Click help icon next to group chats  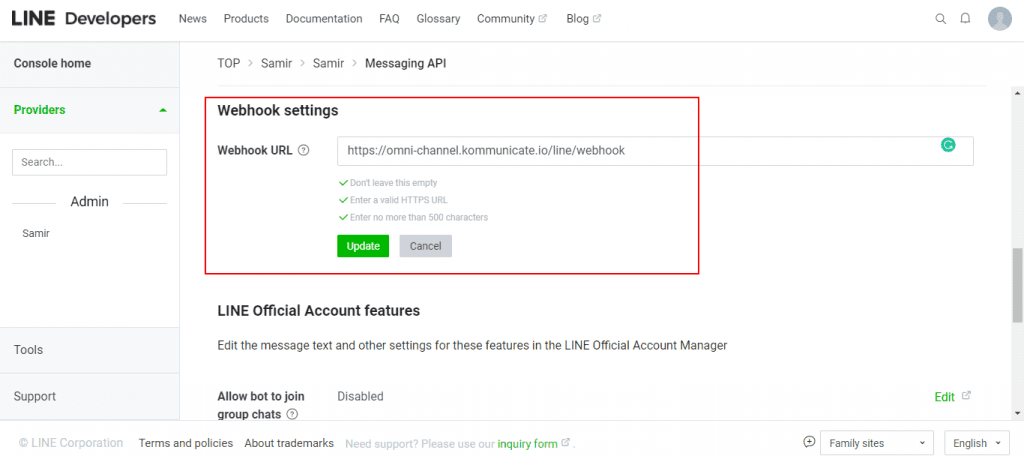coord(292,414)
